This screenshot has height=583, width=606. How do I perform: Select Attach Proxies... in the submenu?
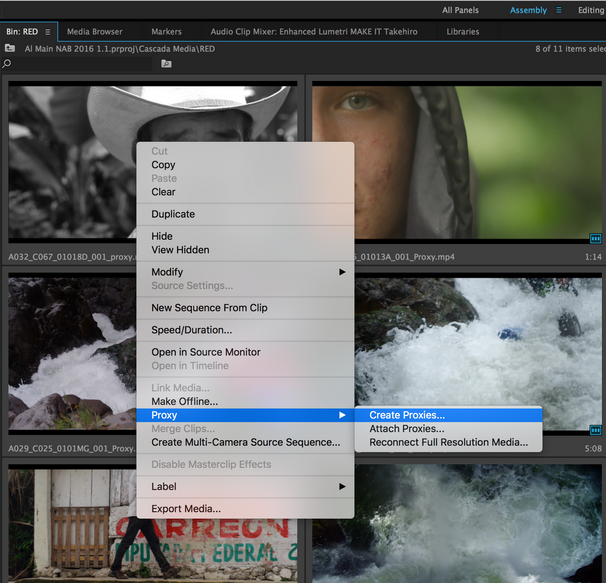(x=448, y=428)
